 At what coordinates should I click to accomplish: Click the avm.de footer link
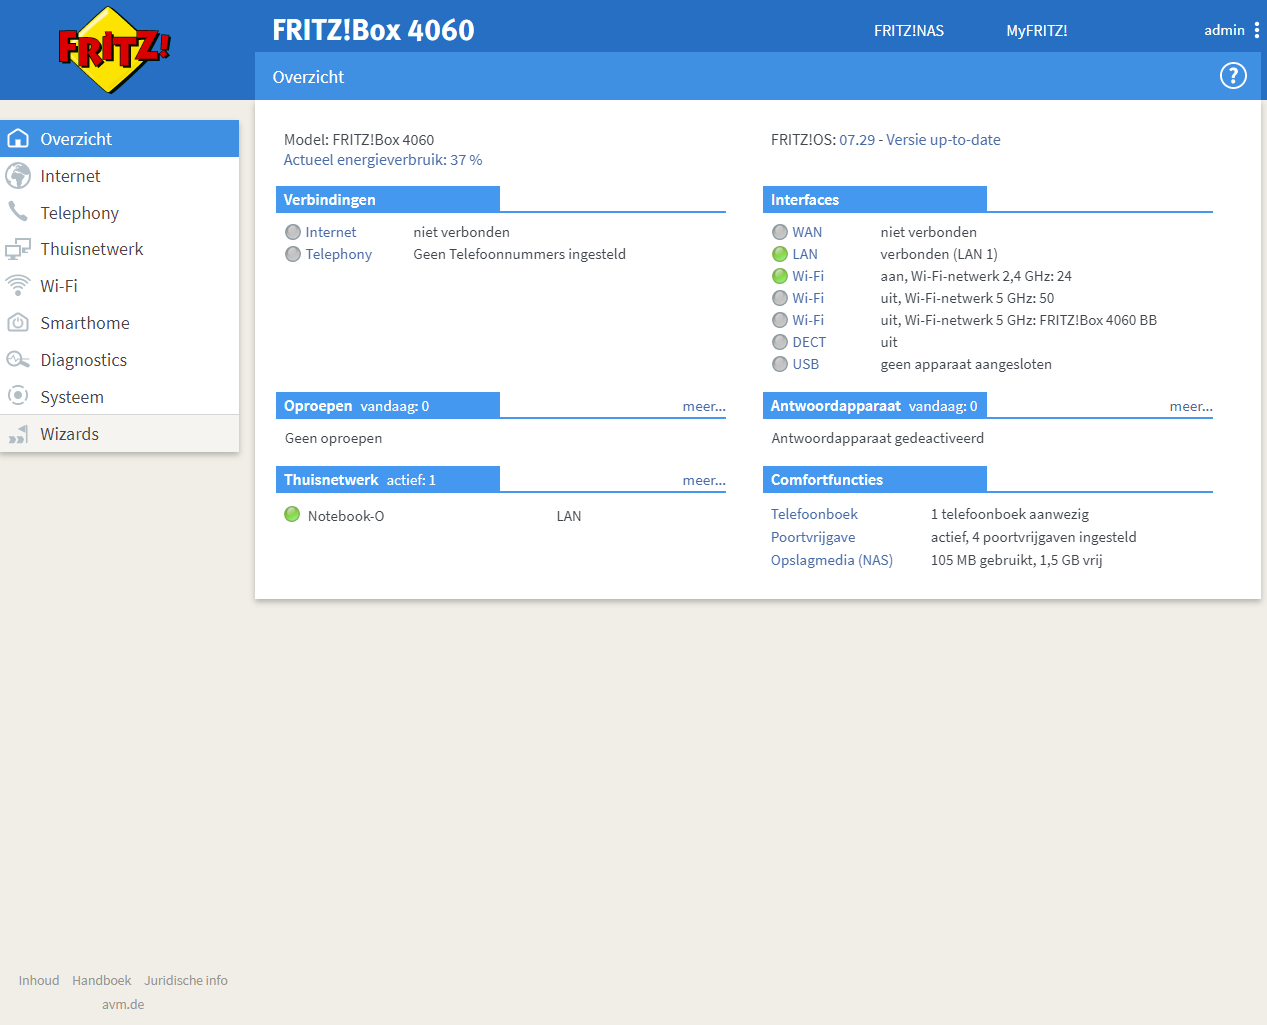(123, 1004)
